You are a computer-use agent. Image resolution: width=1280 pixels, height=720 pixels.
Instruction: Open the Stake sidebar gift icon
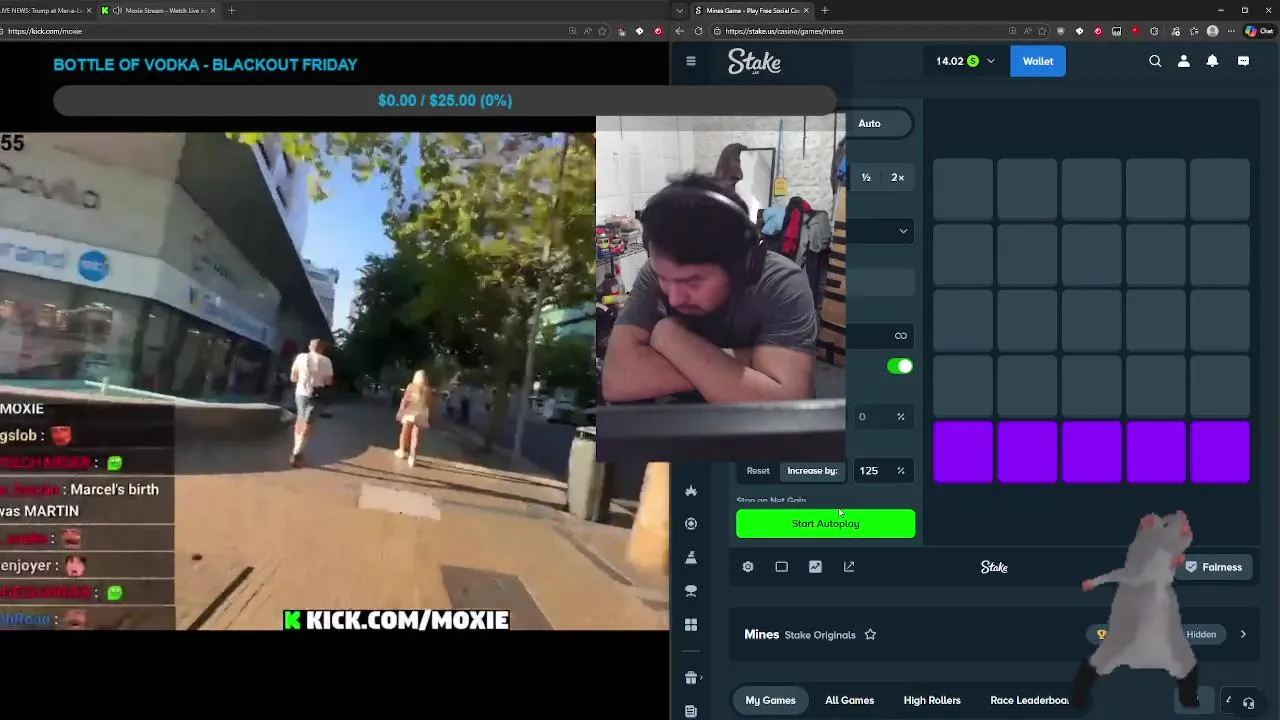tap(691, 678)
